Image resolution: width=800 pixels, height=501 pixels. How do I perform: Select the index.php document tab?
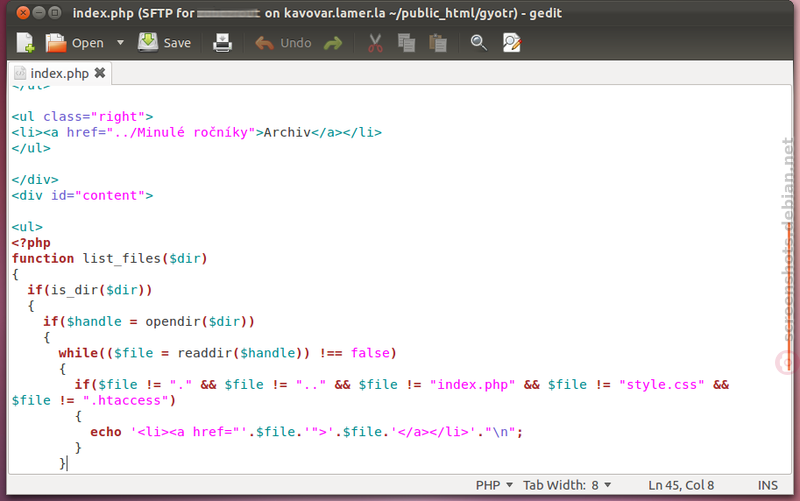(x=59, y=73)
